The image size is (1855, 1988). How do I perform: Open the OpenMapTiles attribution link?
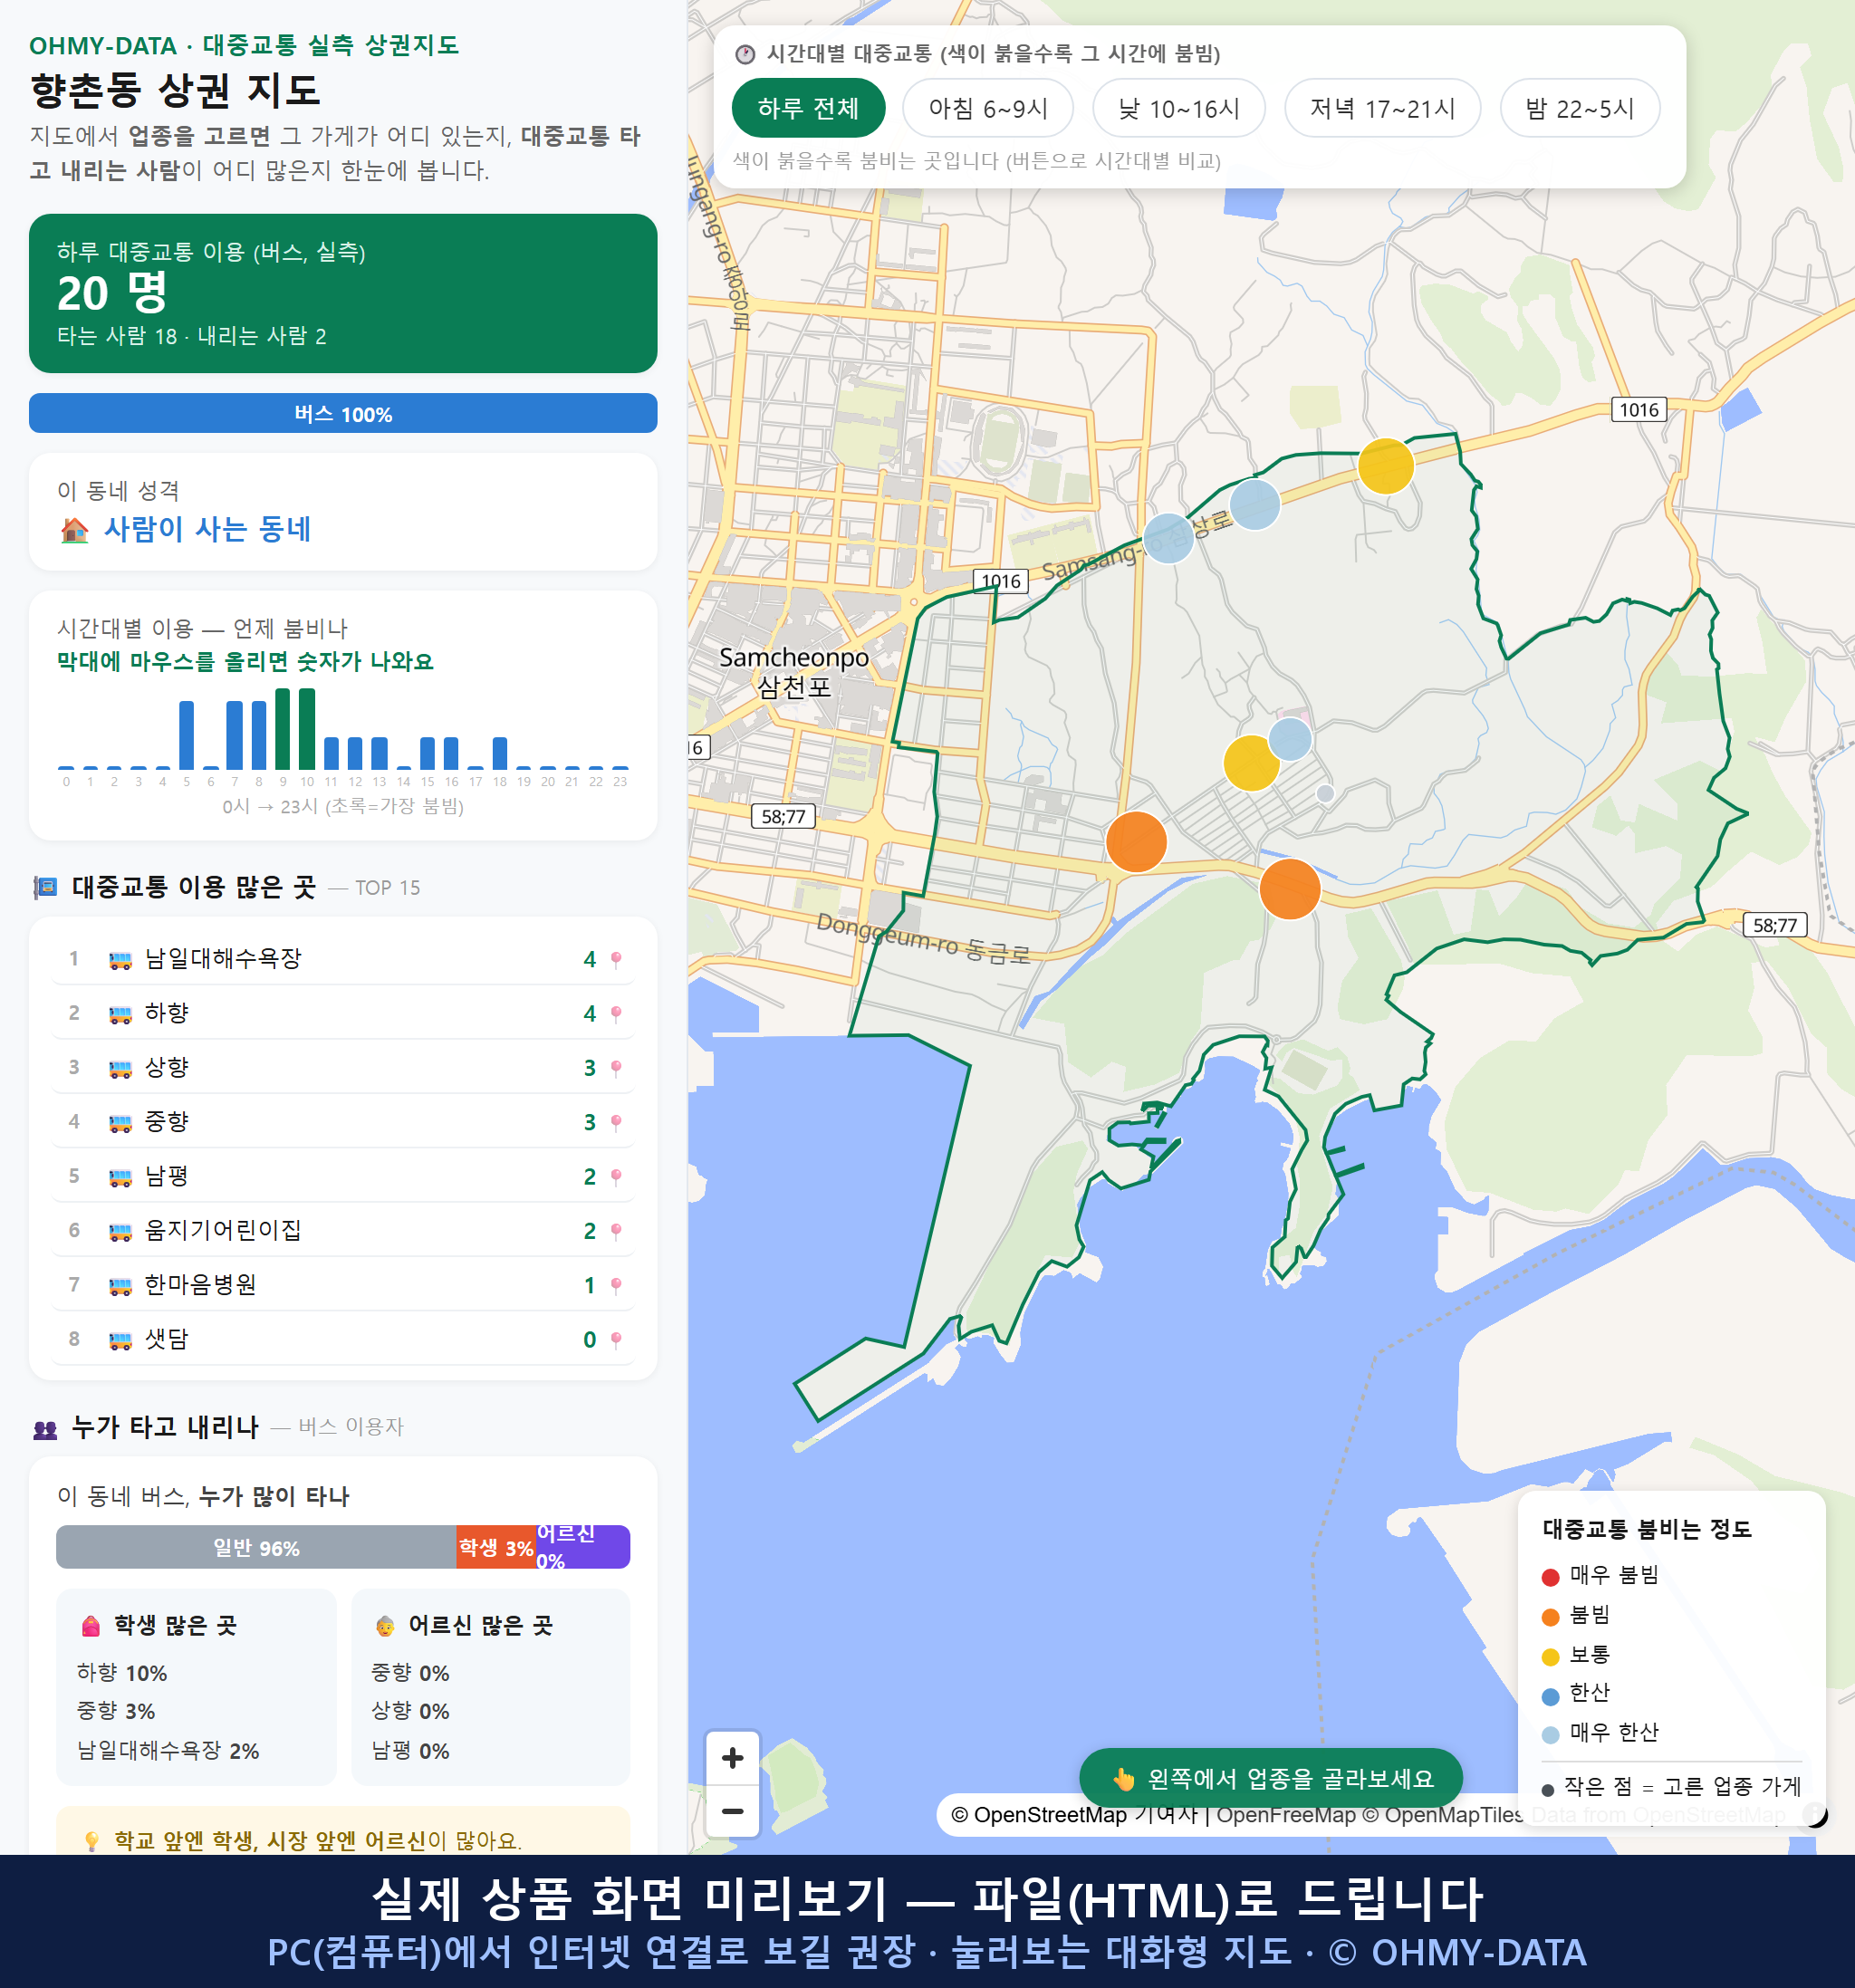[x=1443, y=1814]
